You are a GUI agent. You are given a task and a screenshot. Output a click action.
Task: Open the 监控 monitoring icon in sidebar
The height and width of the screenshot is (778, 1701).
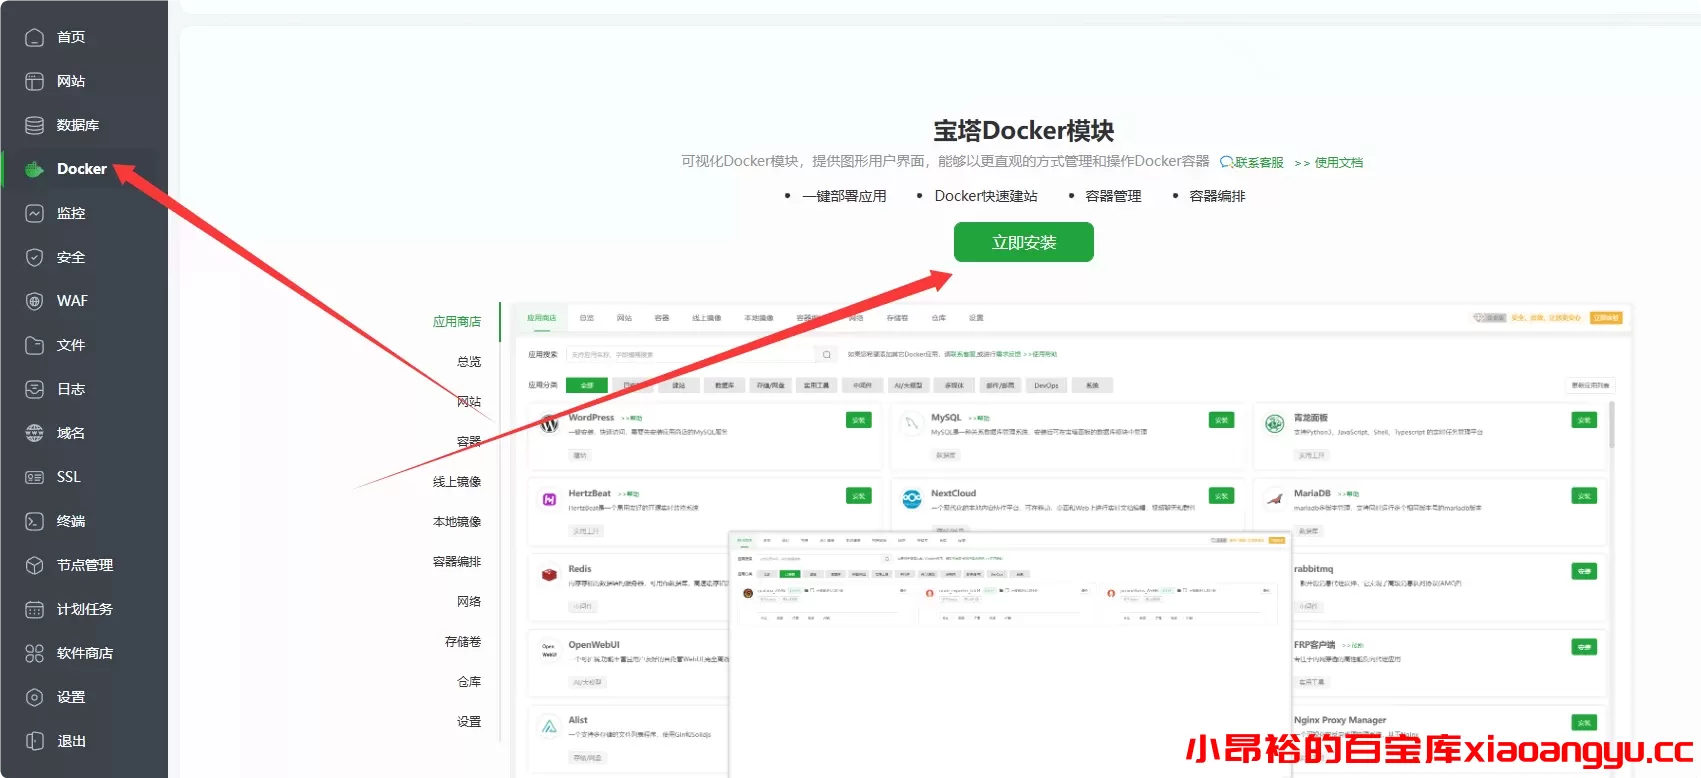click(34, 213)
